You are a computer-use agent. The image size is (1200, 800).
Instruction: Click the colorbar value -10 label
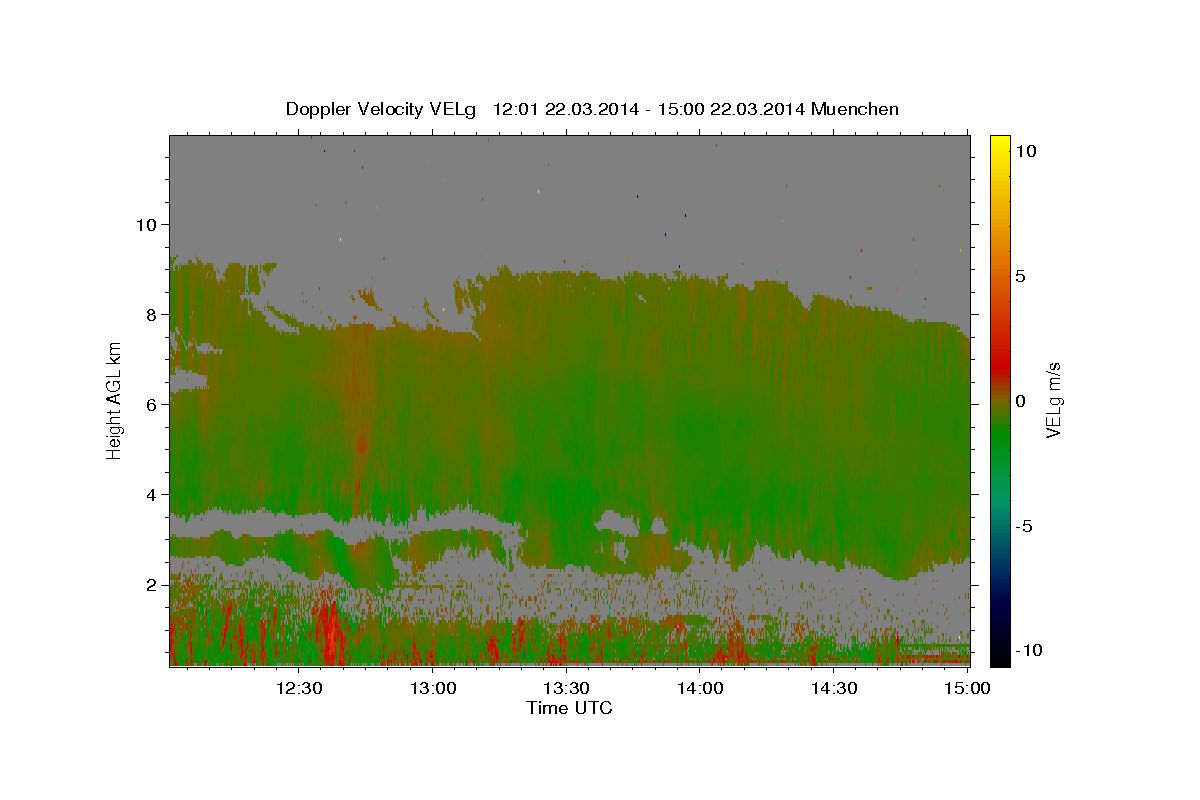coord(1029,650)
